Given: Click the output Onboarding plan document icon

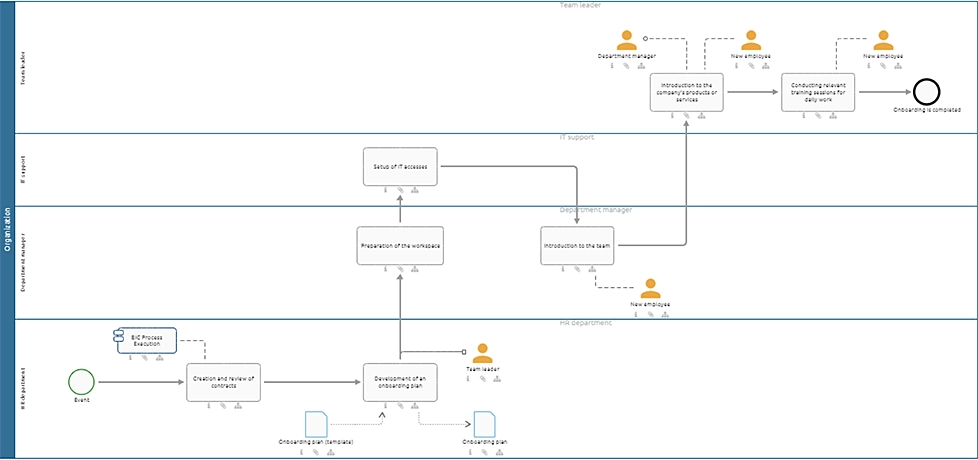Looking at the screenshot, I should pos(485,424).
